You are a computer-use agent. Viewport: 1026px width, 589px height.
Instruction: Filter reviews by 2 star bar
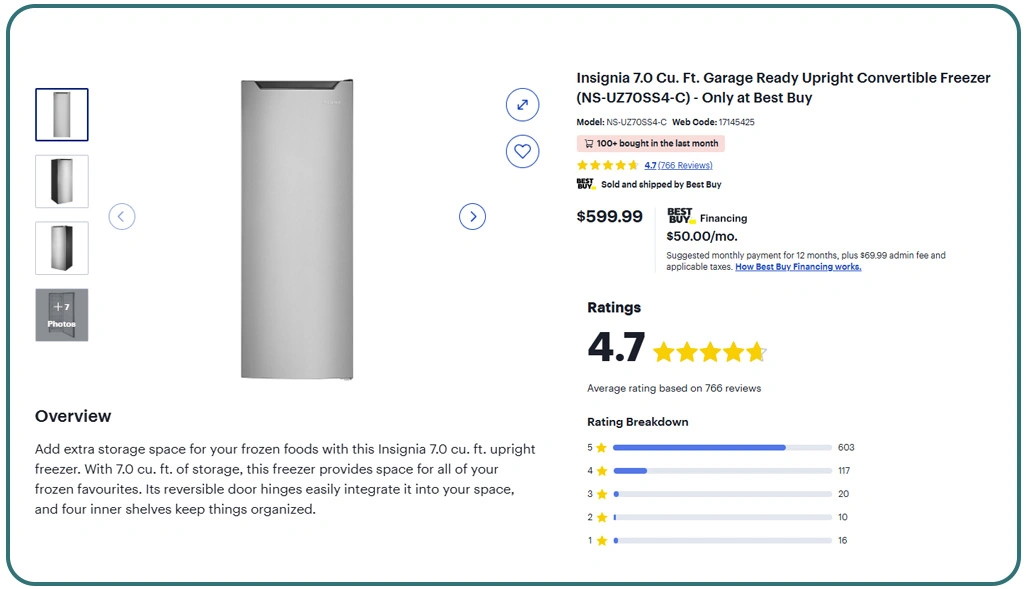(722, 517)
